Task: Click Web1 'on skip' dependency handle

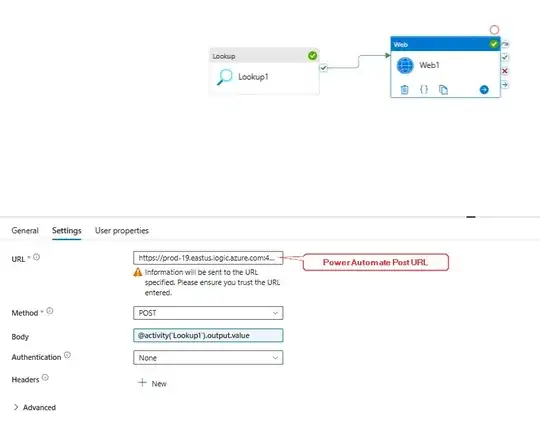Action: [505, 44]
